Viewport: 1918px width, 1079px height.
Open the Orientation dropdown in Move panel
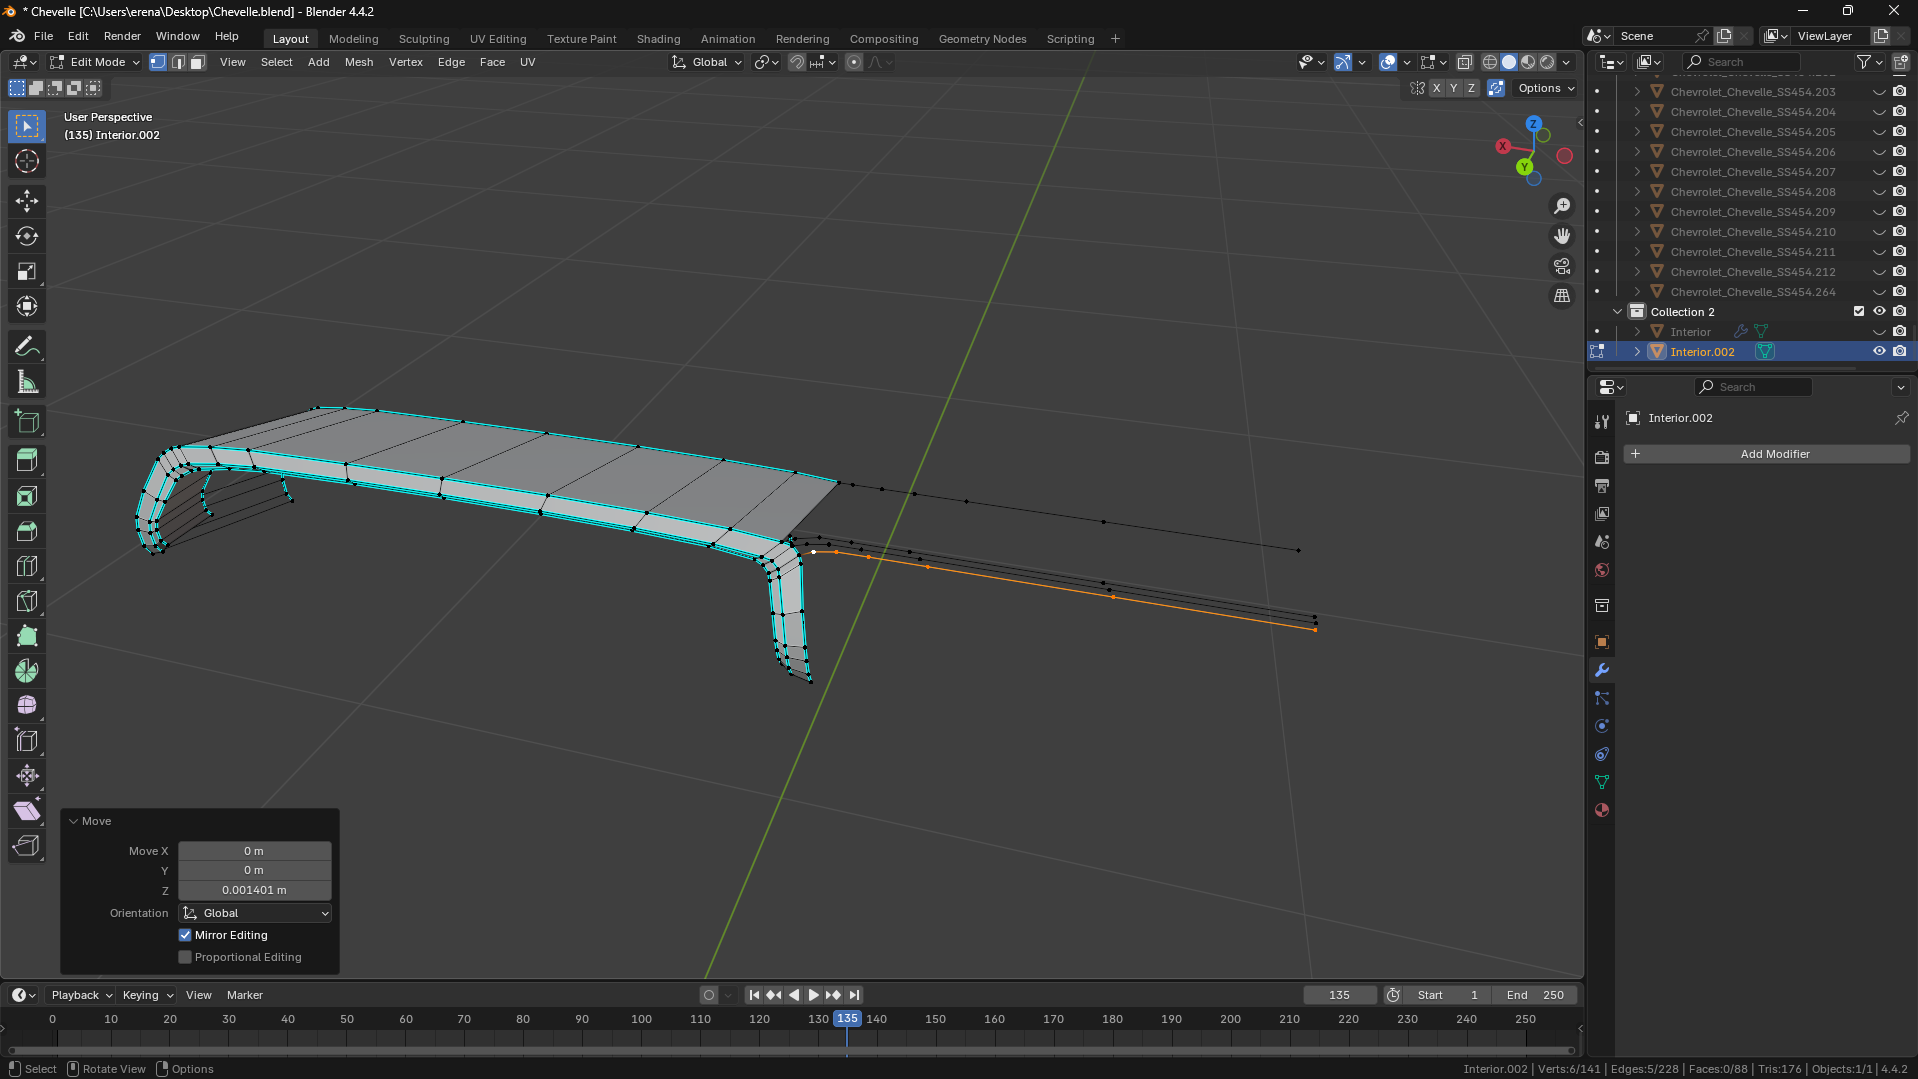(x=255, y=913)
